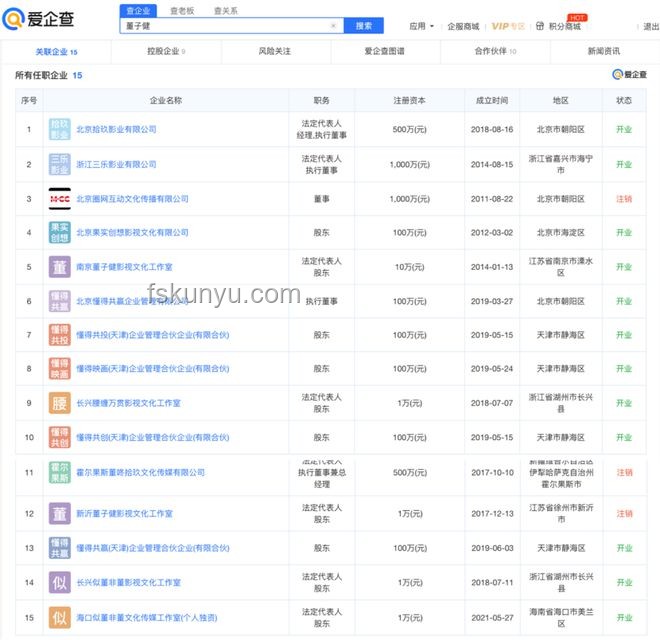
Task: Clear the search box with the X icon
Action: point(333,26)
